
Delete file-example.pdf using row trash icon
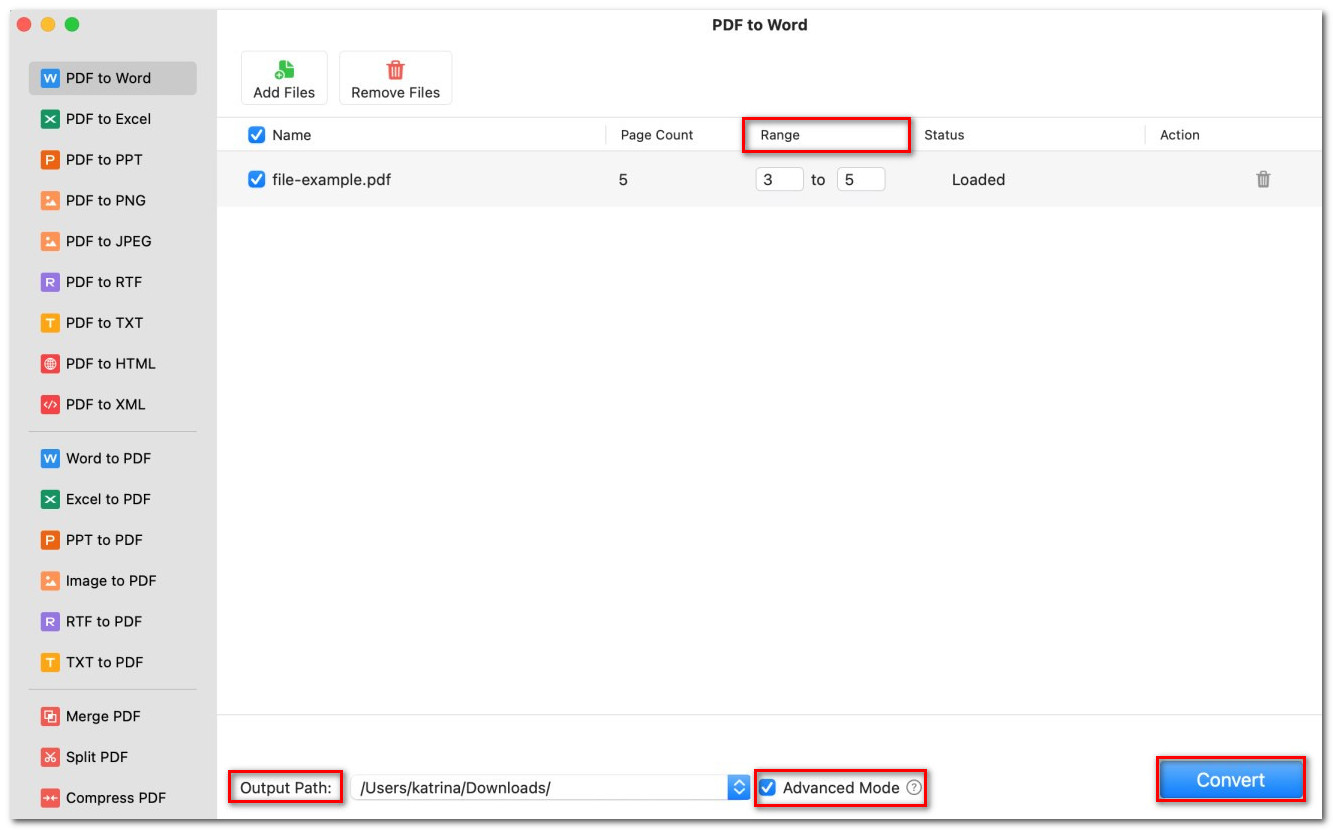click(1263, 180)
